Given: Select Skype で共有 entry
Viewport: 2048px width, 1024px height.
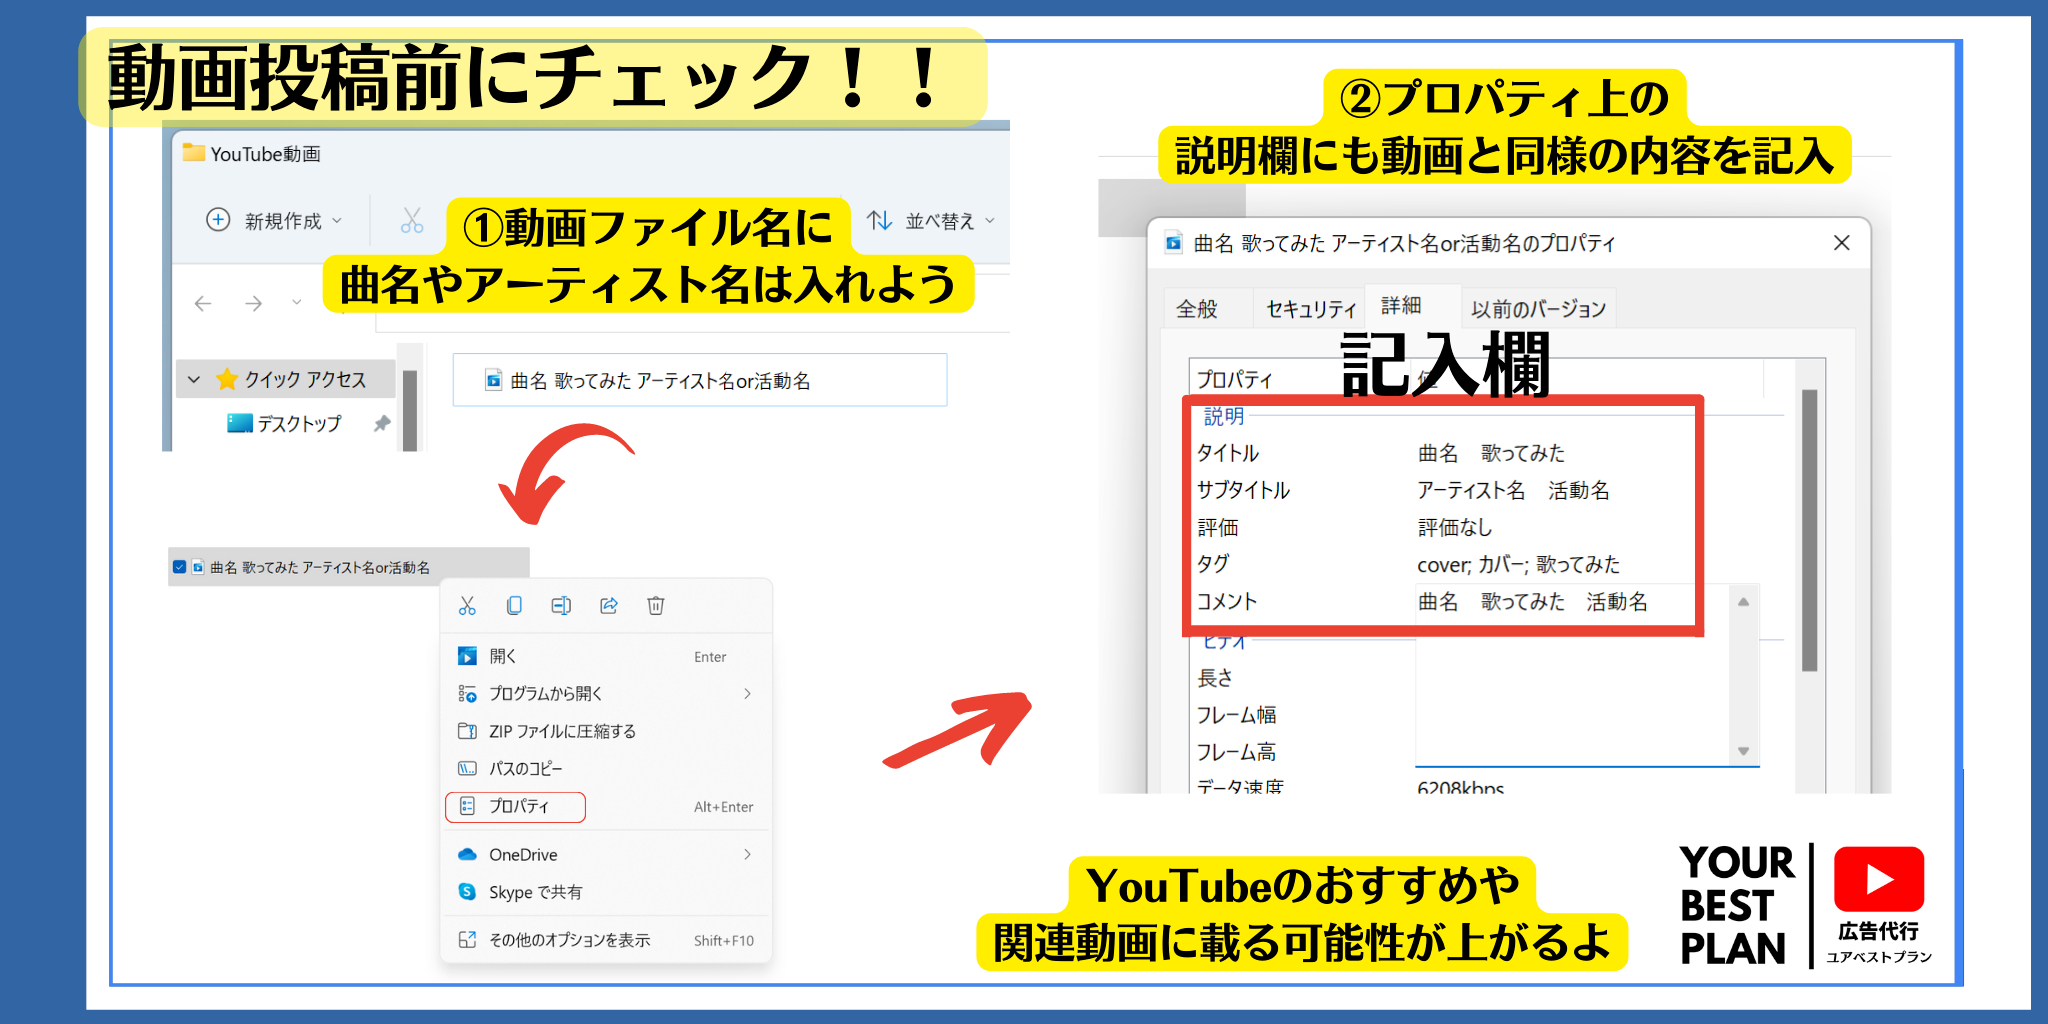Looking at the screenshot, I should [606, 891].
